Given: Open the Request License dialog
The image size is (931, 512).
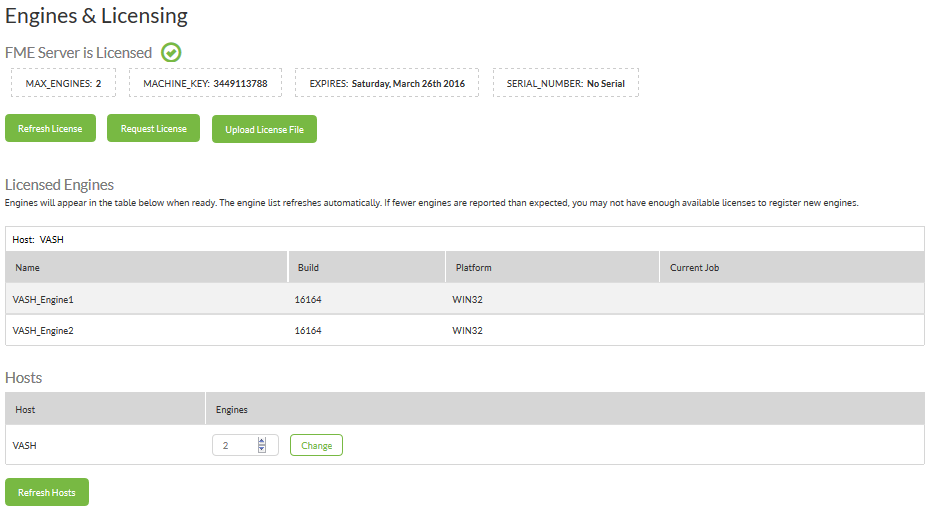Looking at the screenshot, I should tap(153, 128).
